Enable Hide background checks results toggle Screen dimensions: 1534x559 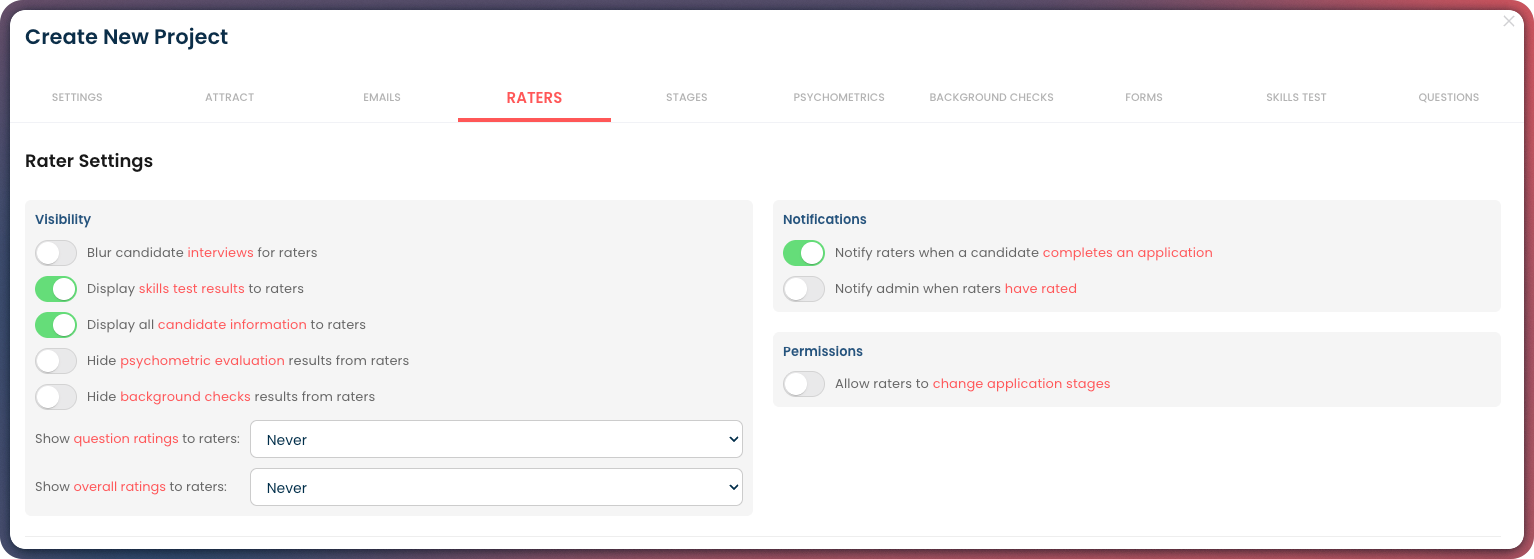[x=56, y=397]
